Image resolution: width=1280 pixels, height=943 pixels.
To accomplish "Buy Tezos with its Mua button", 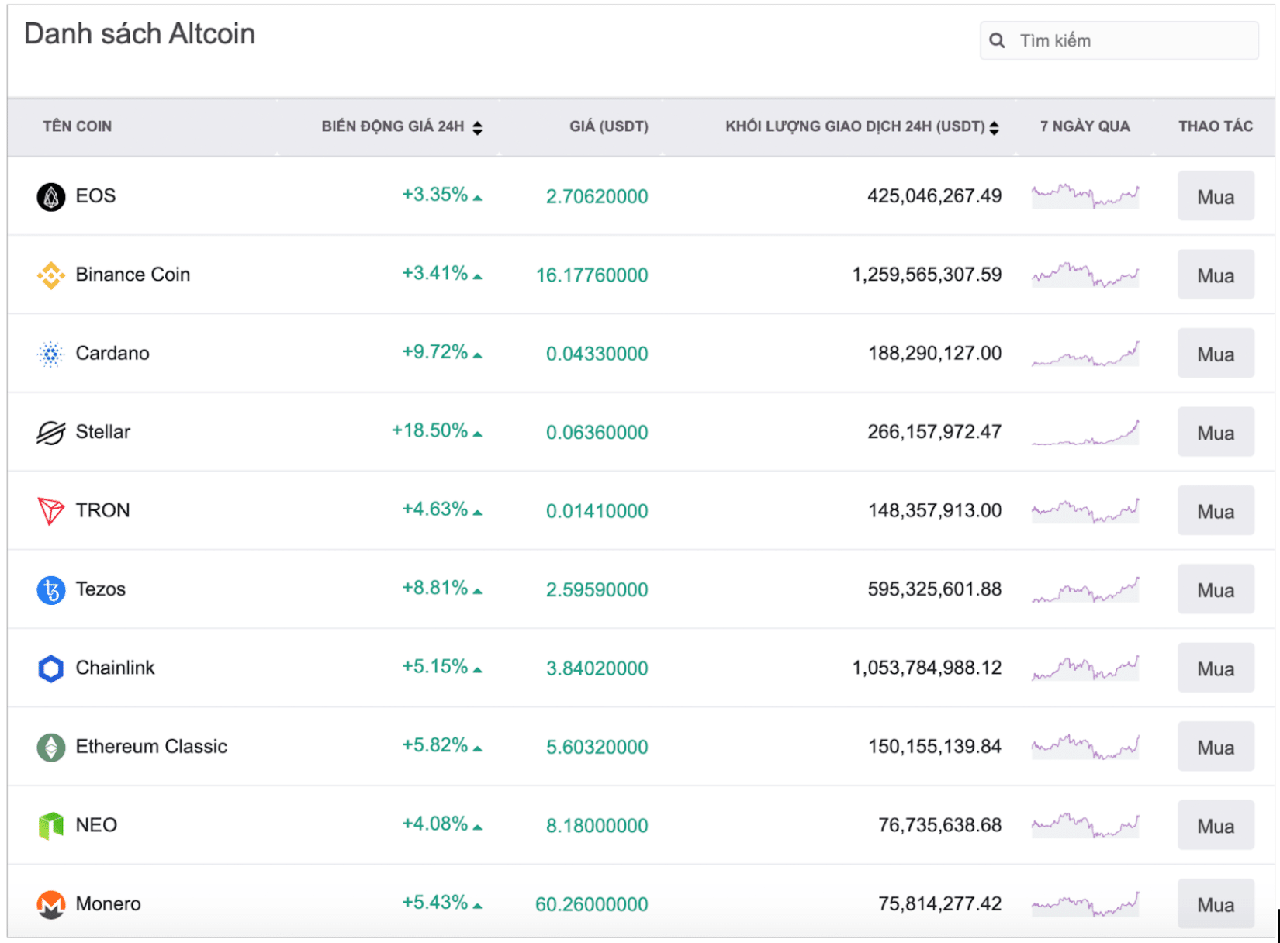I will (x=1216, y=590).
